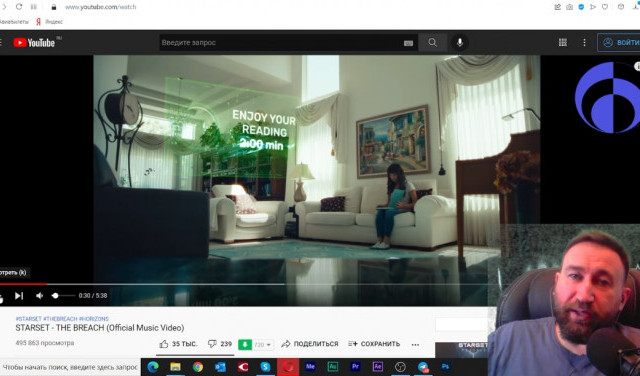The width and height of the screenshot is (640, 376).
Task: Mute the video with speaker icon
Action: click(40, 296)
